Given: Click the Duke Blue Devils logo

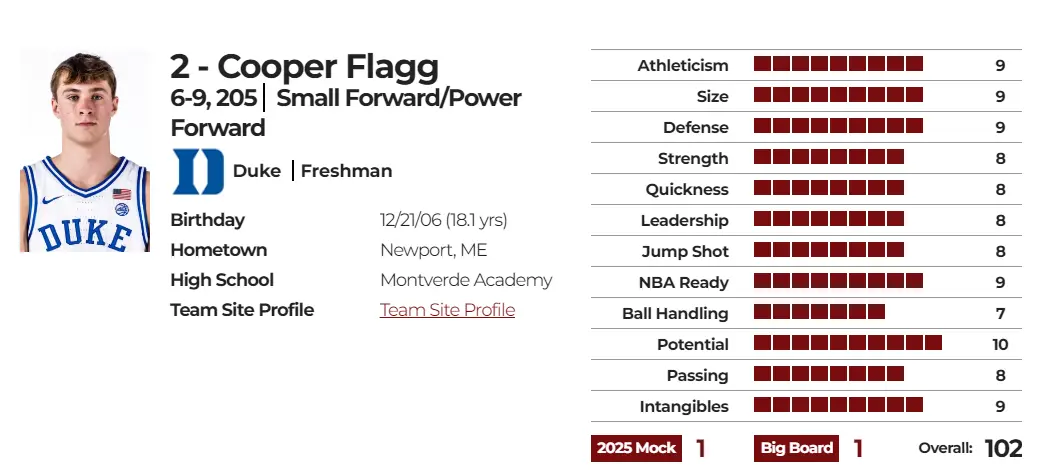Looking at the screenshot, I should [198, 171].
